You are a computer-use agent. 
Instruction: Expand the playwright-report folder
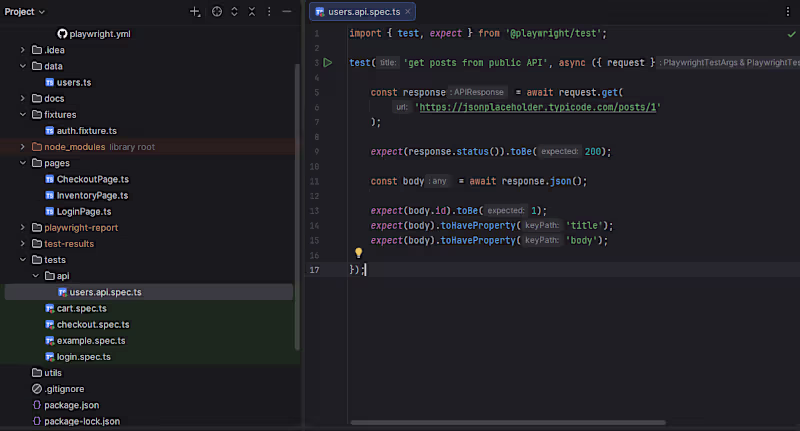click(22, 227)
